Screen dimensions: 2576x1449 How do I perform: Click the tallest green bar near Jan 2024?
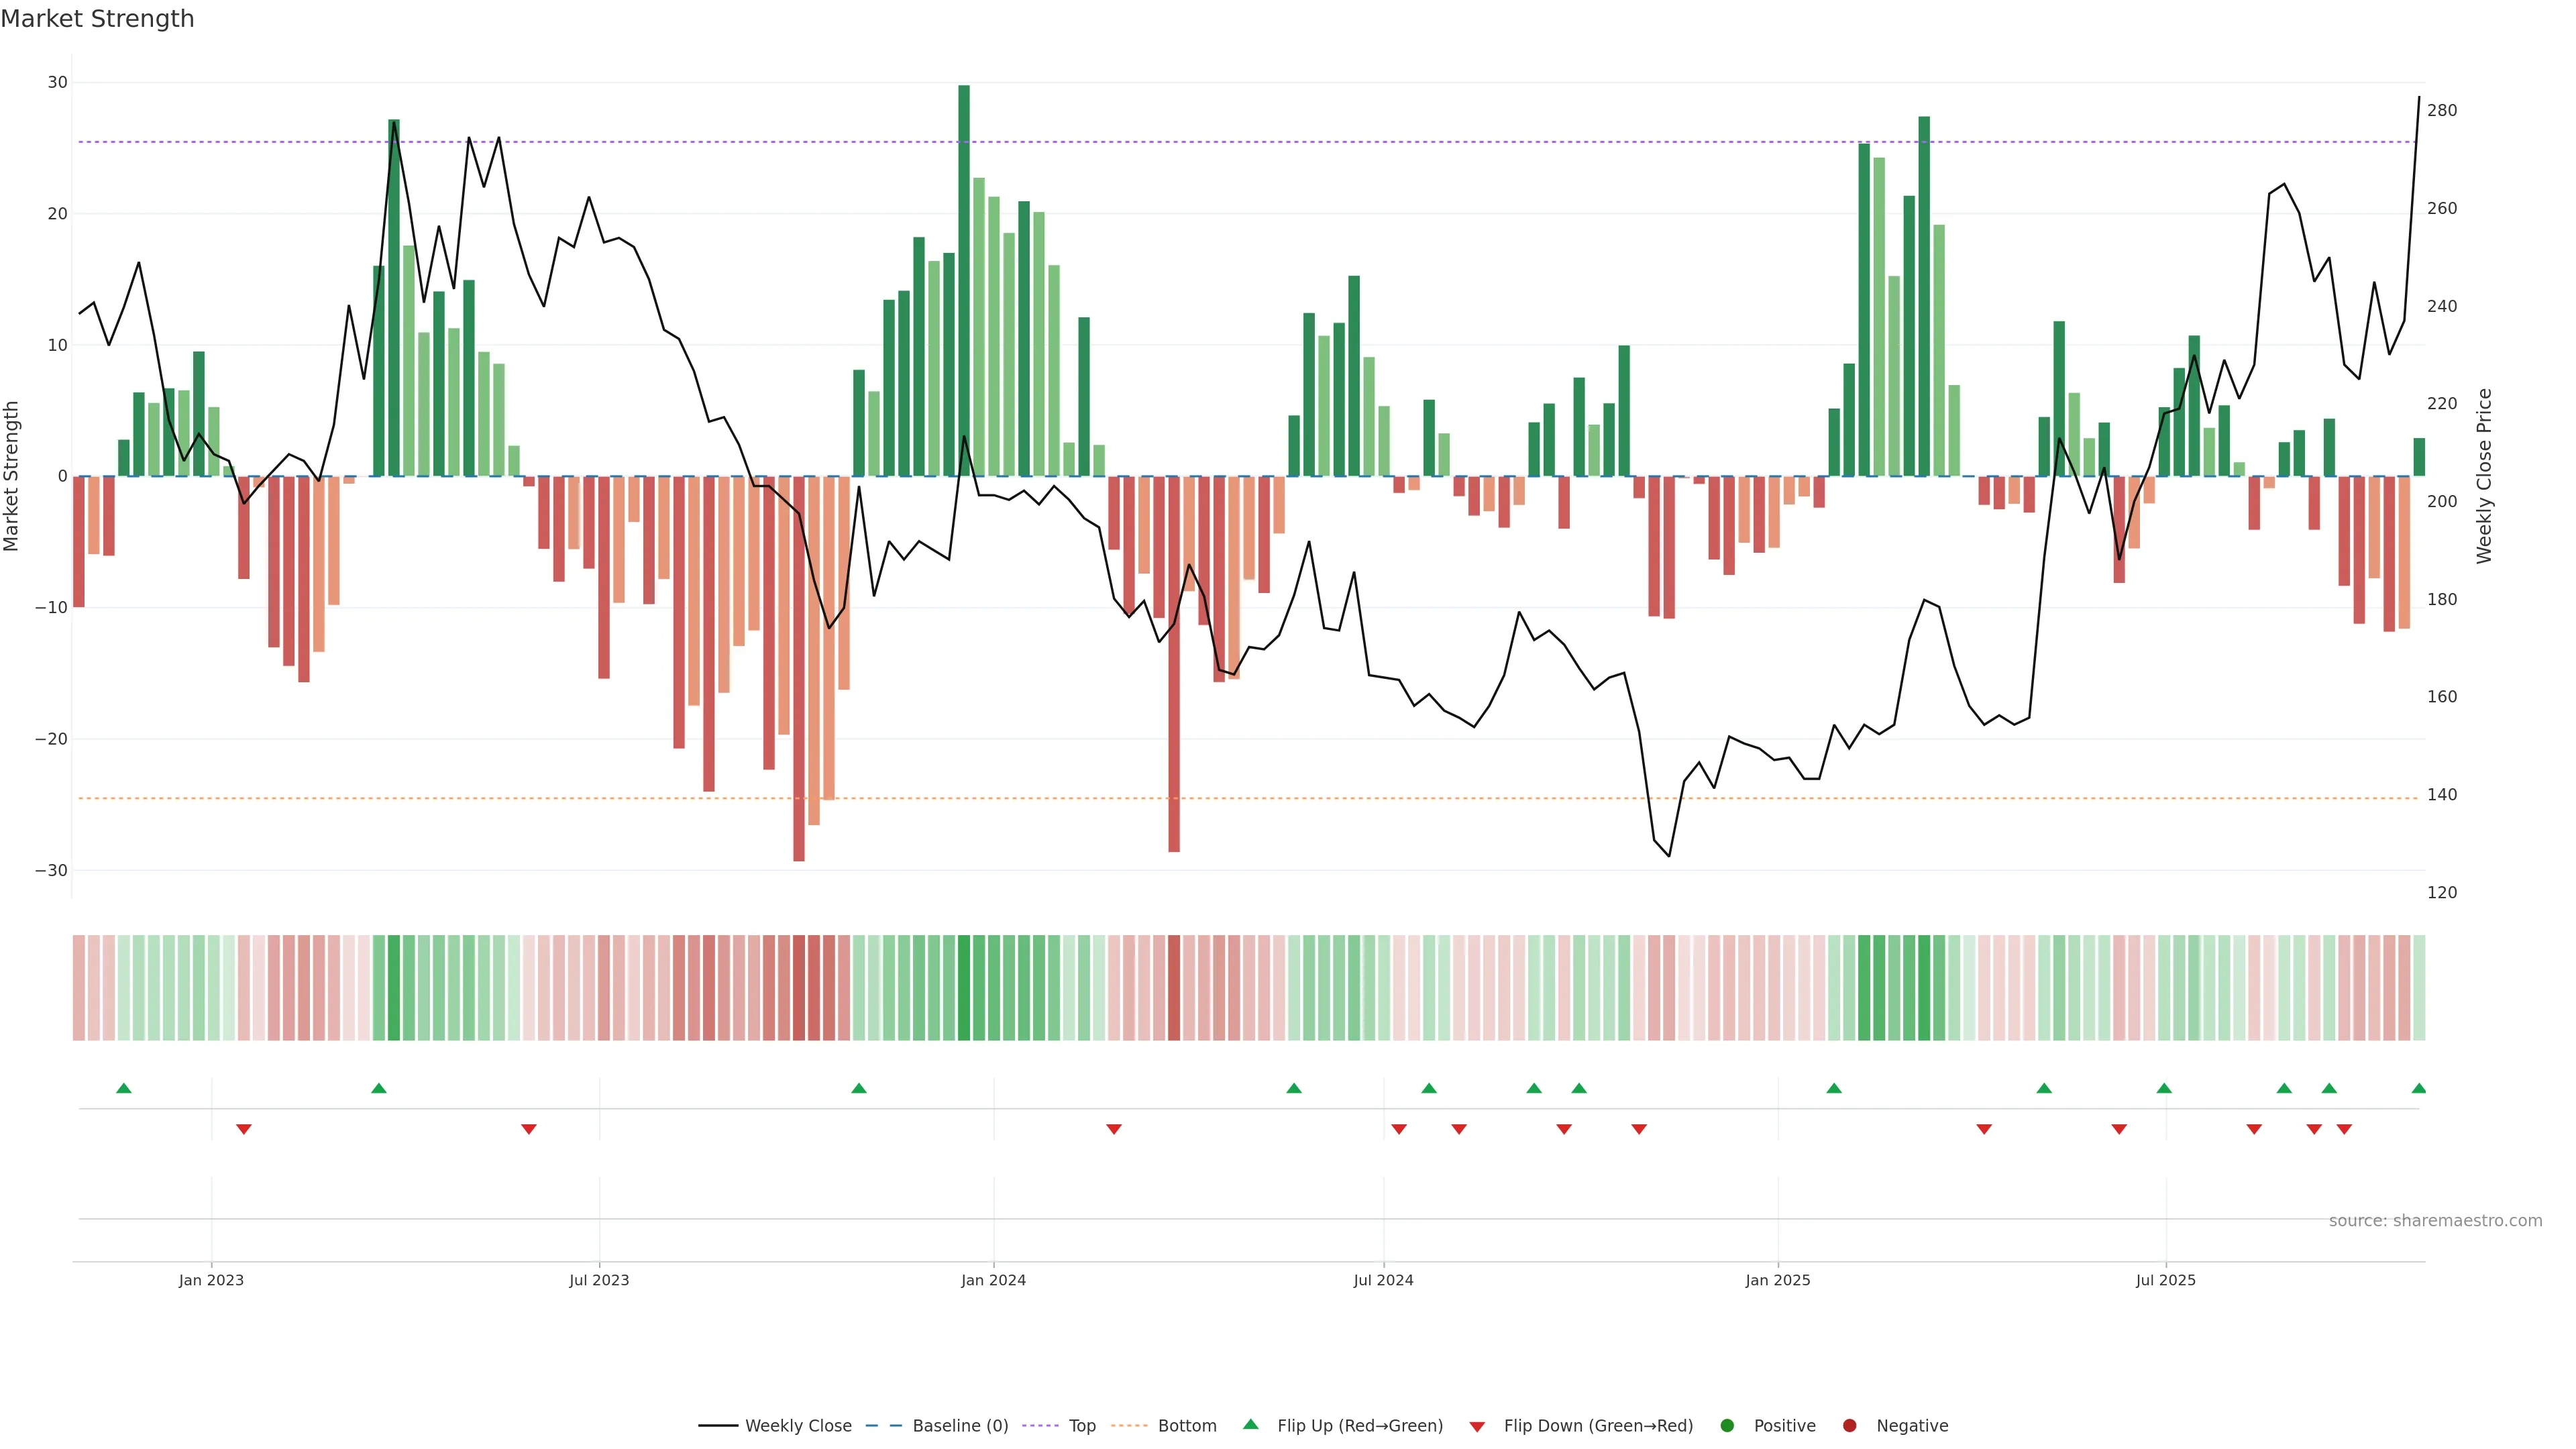click(x=964, y=280)
